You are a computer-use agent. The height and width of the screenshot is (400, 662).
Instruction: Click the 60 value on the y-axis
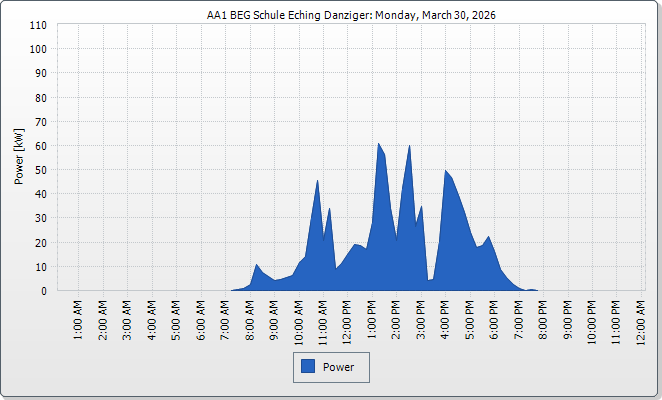coord(41,146)
